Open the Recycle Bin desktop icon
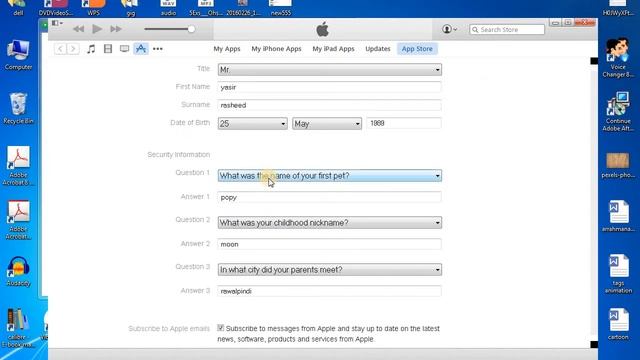Screen dimensions: 640x360 pyautogui.click(x=18, y=108)
